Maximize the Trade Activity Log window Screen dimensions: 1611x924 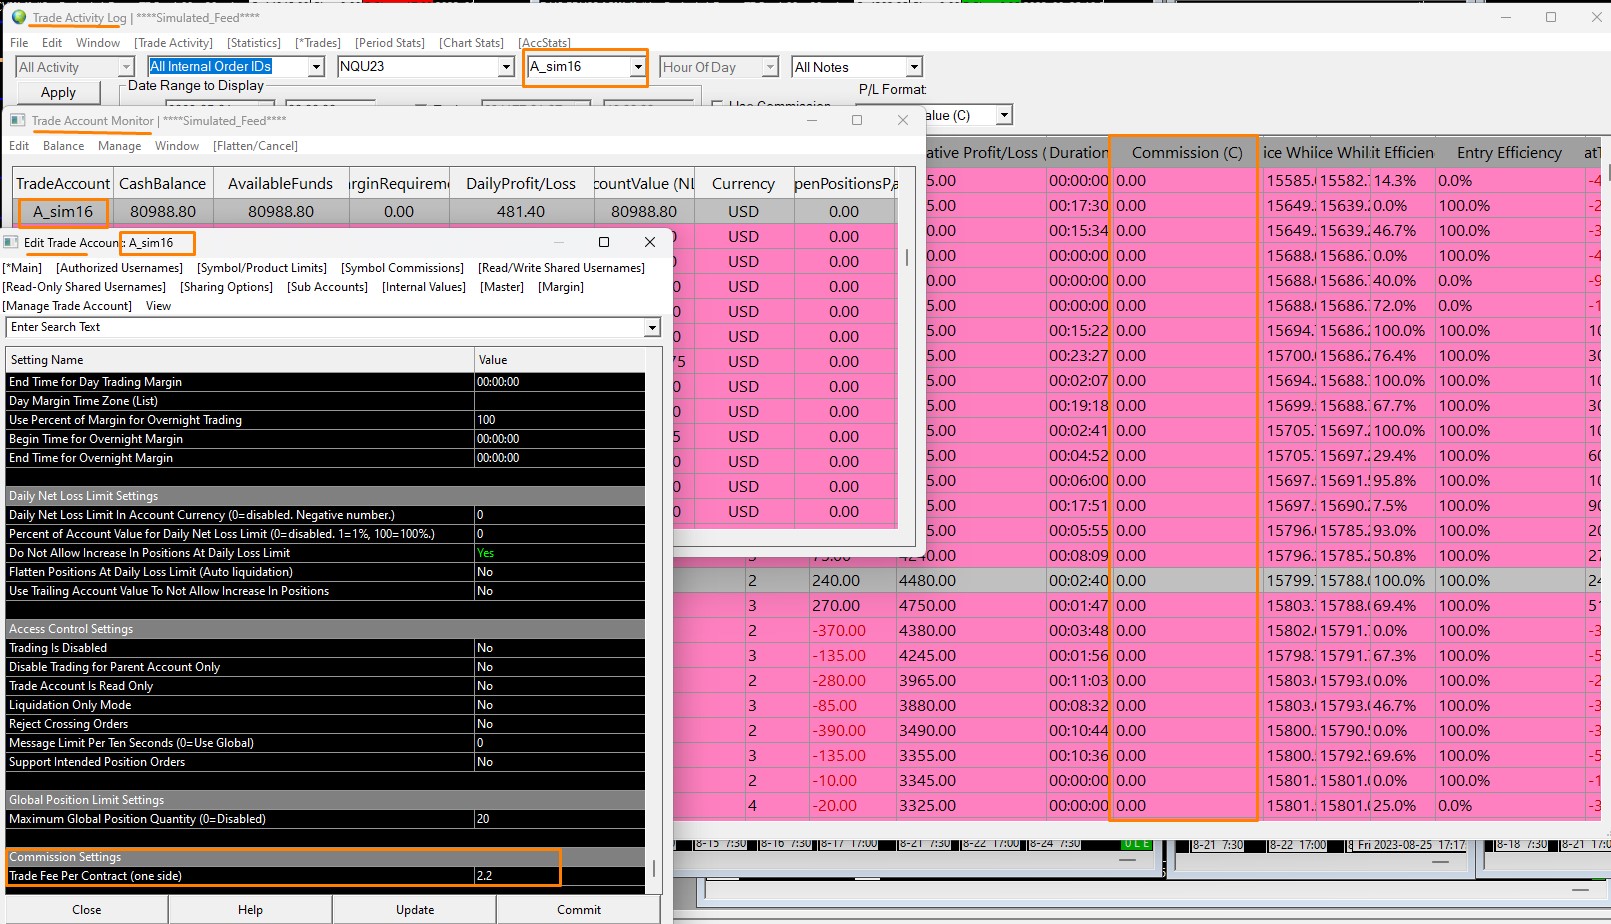tap(1551, 17)
